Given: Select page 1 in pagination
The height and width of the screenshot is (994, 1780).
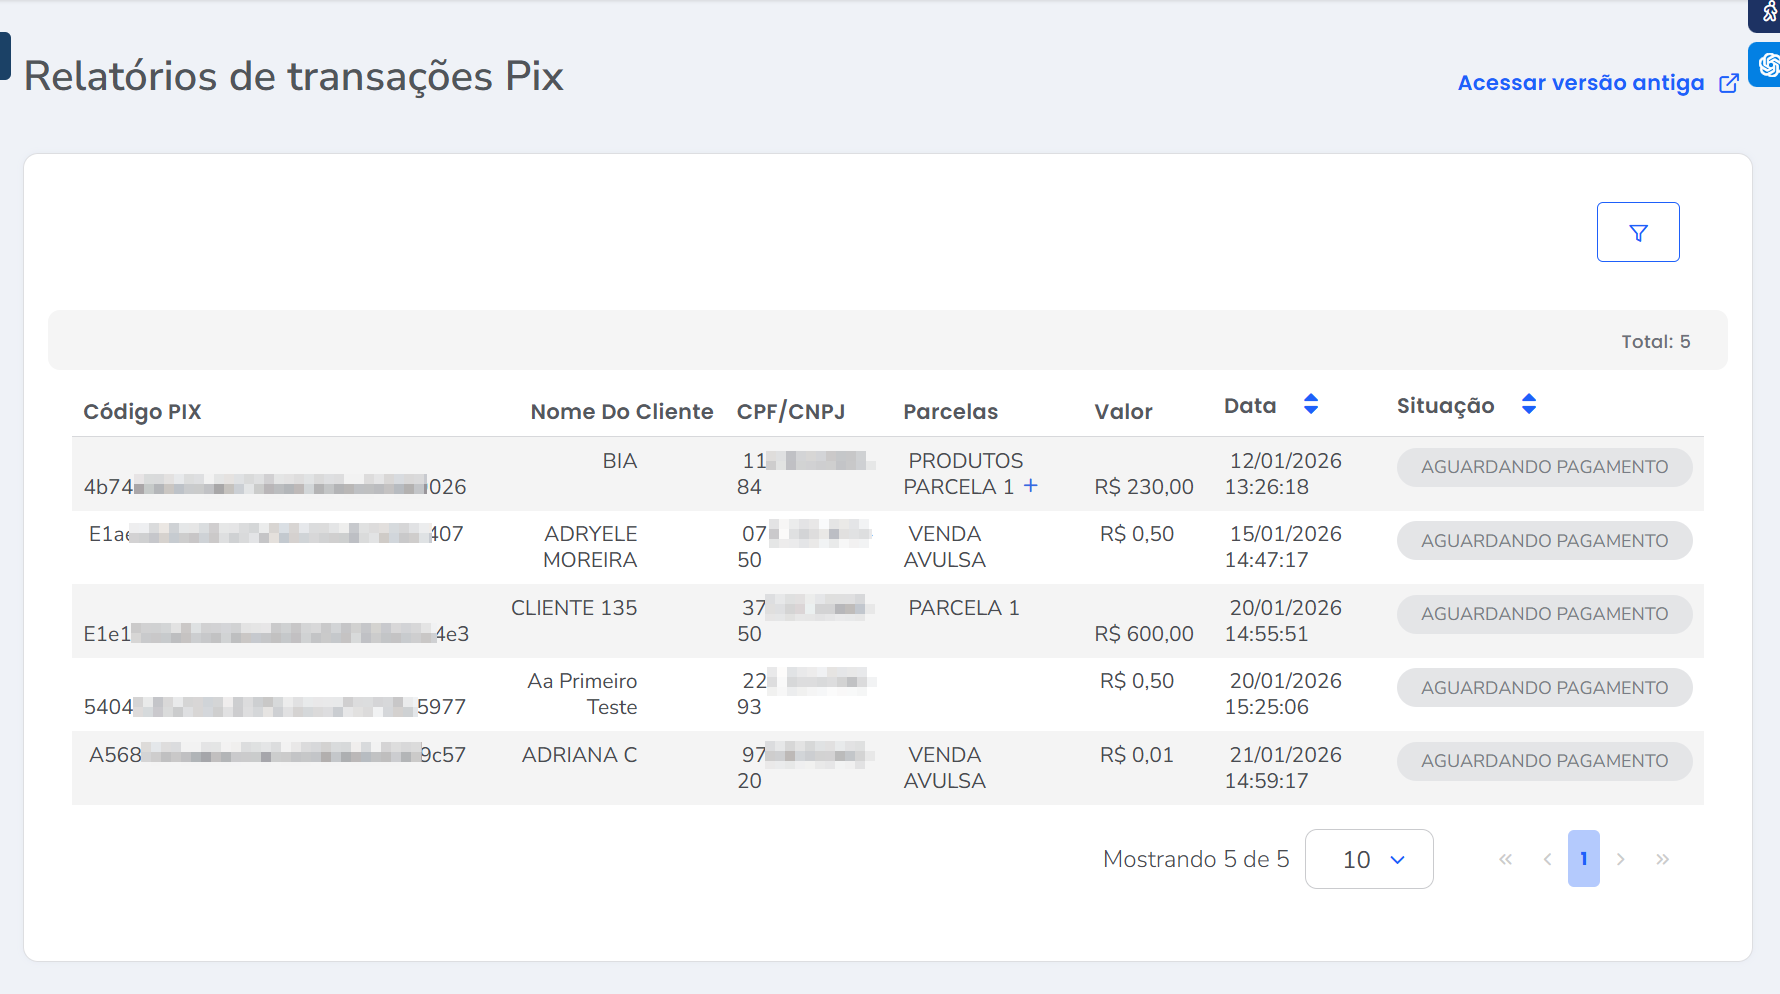Looking at the screenshot, I should [1583, 859].
